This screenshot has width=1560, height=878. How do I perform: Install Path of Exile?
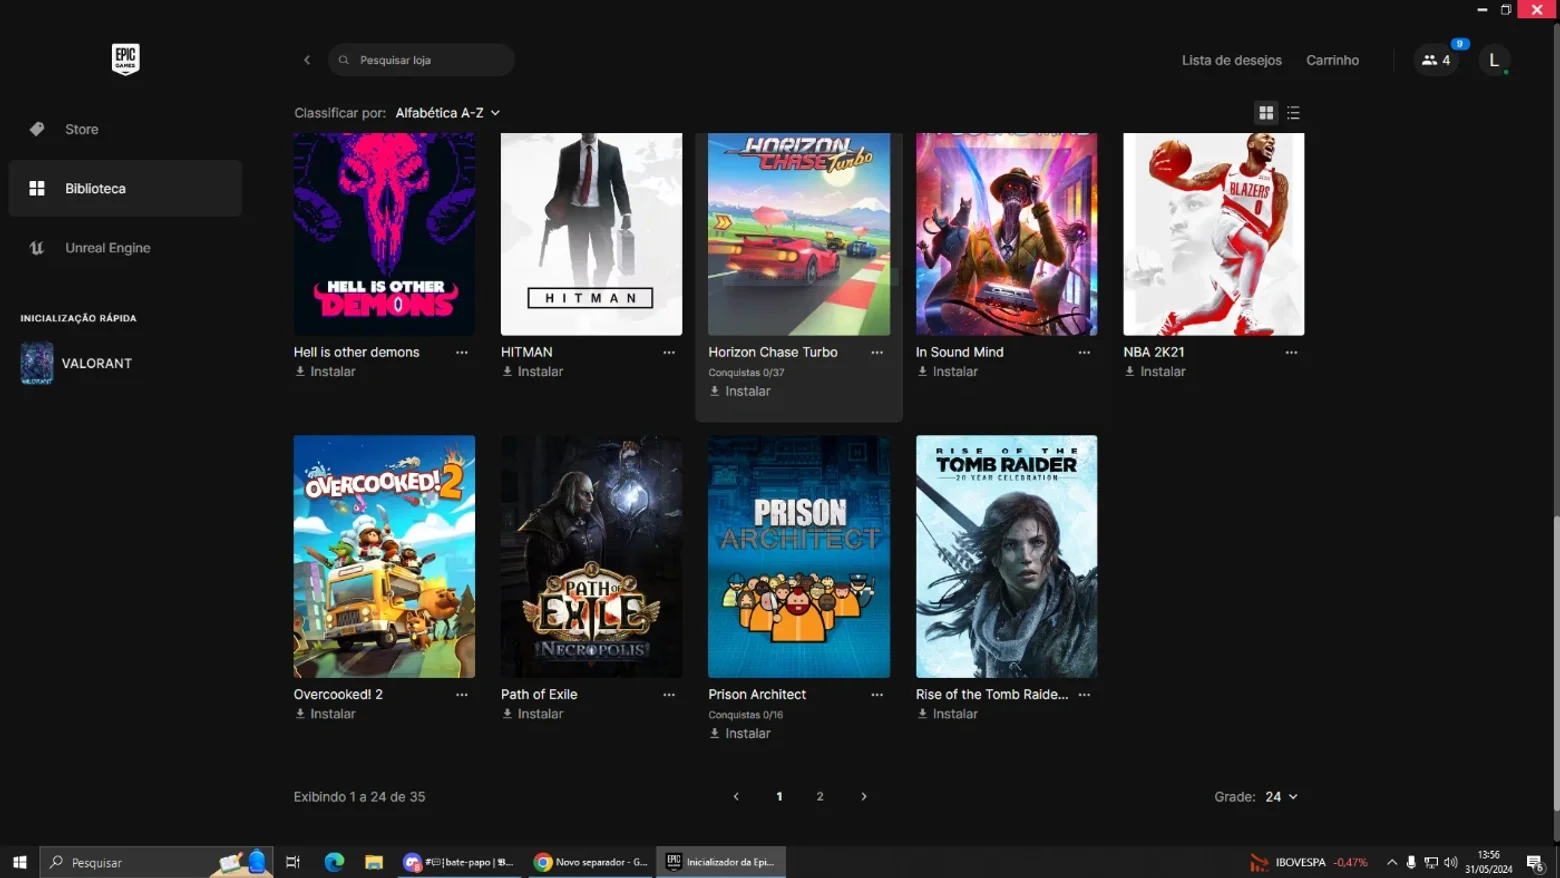point(532,714)
